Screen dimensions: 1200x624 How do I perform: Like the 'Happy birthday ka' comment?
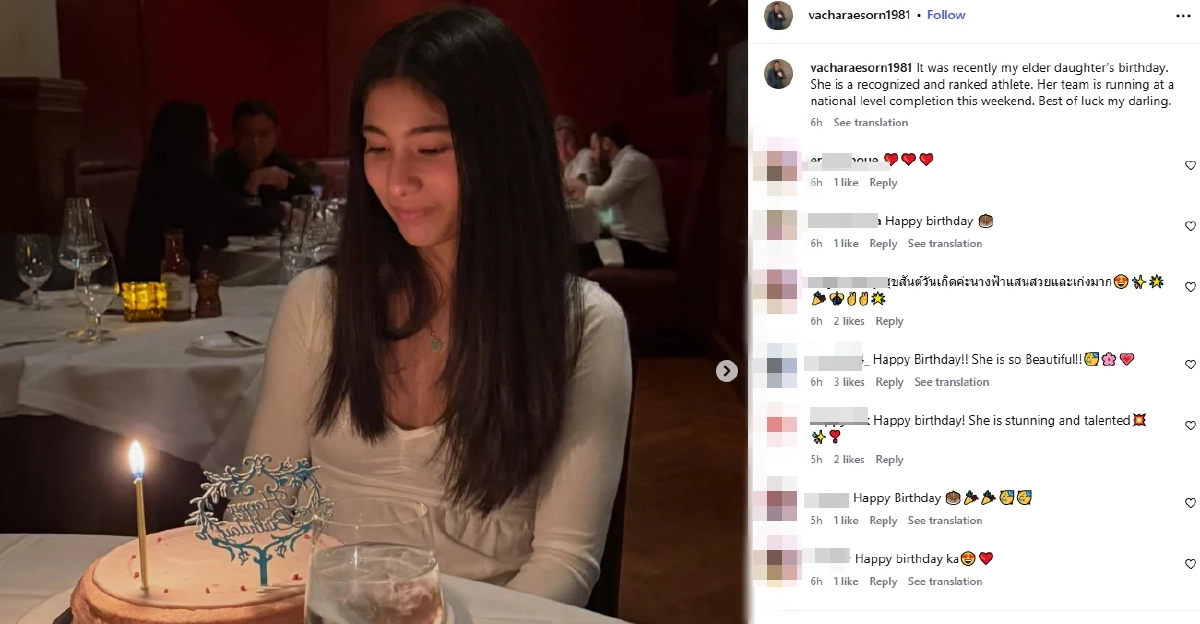click(x=1190, y=564)
